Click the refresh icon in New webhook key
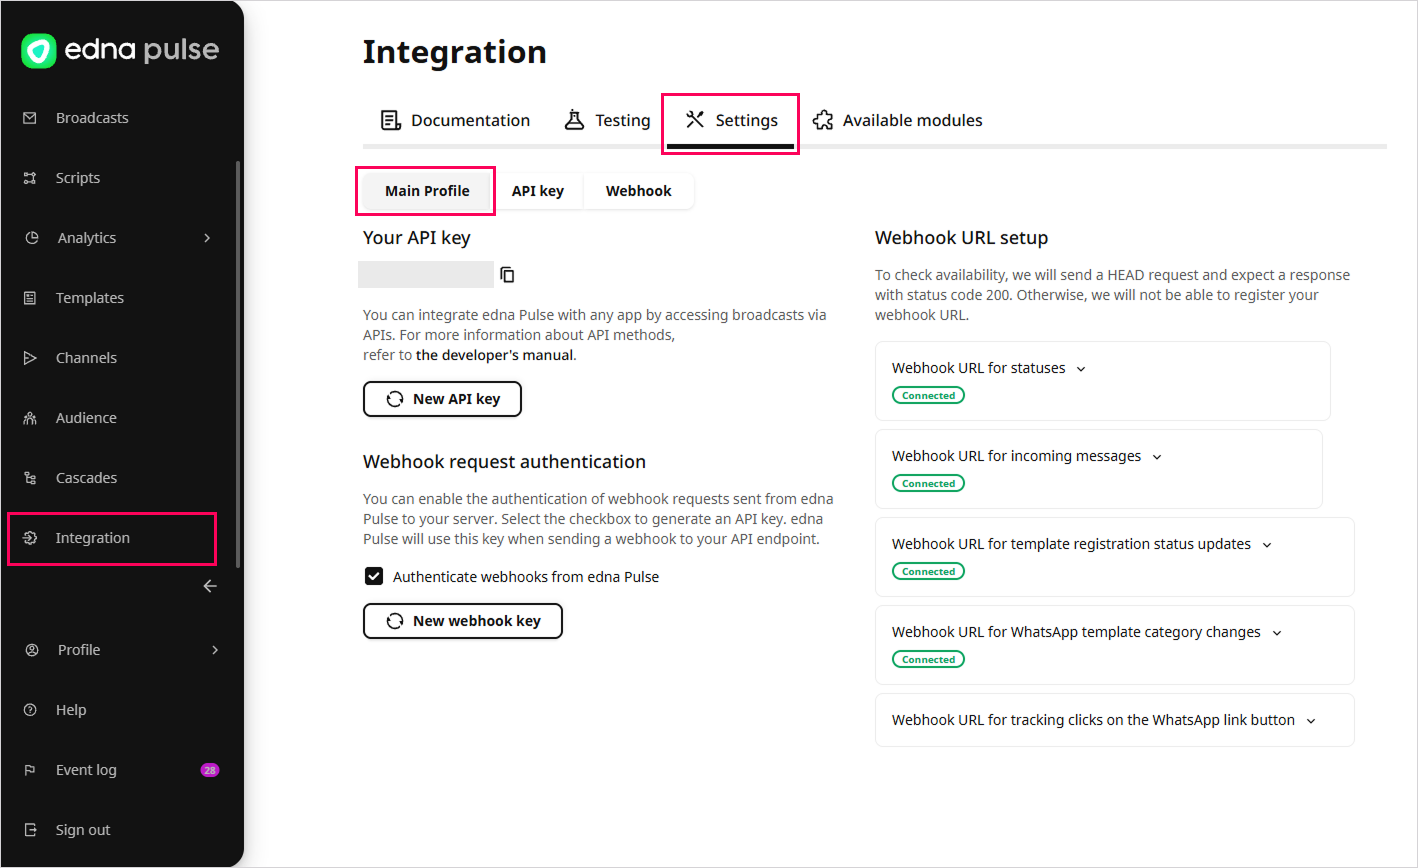Viewport: 1418px width, 868px height. point(396,621)
